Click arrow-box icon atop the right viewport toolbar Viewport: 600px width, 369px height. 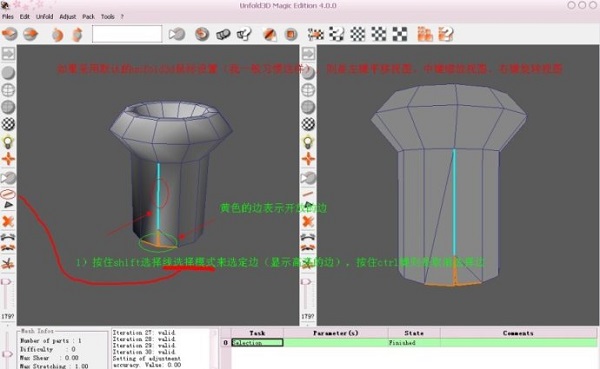pos(308,54)
